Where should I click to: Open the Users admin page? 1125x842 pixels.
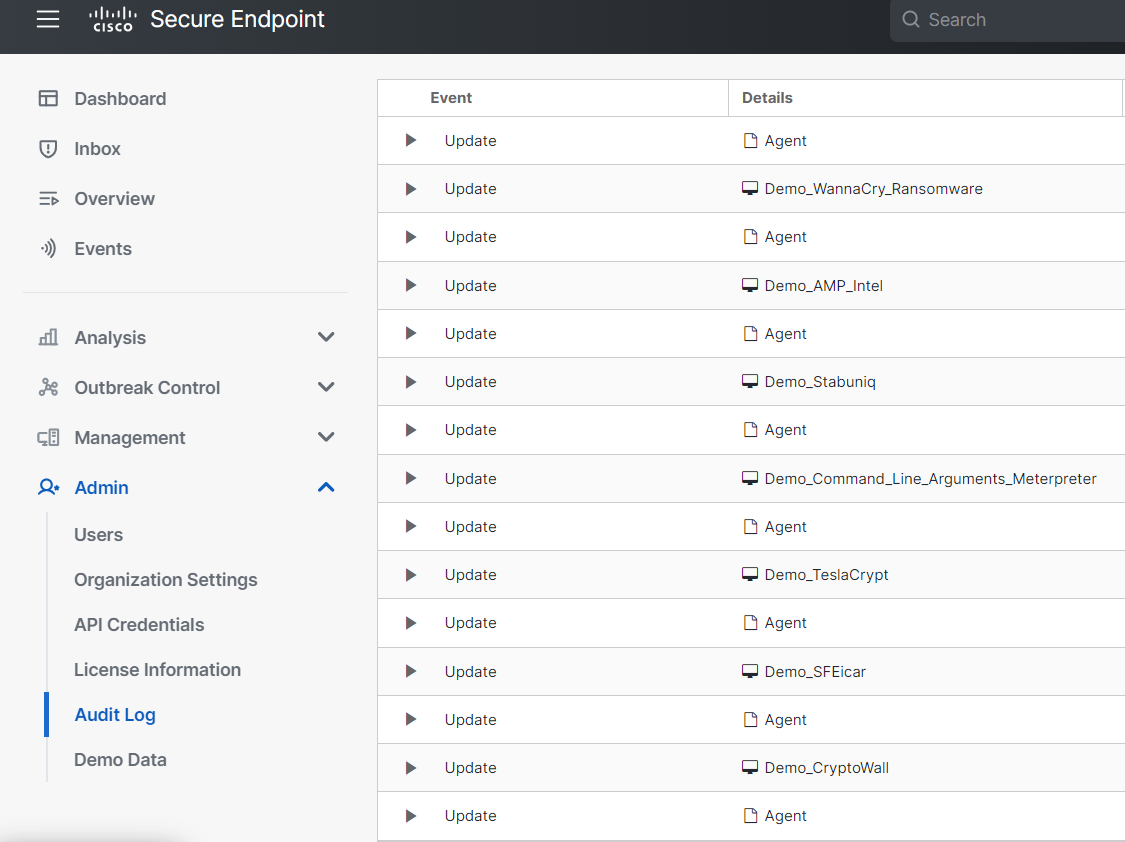coord(98,535)
